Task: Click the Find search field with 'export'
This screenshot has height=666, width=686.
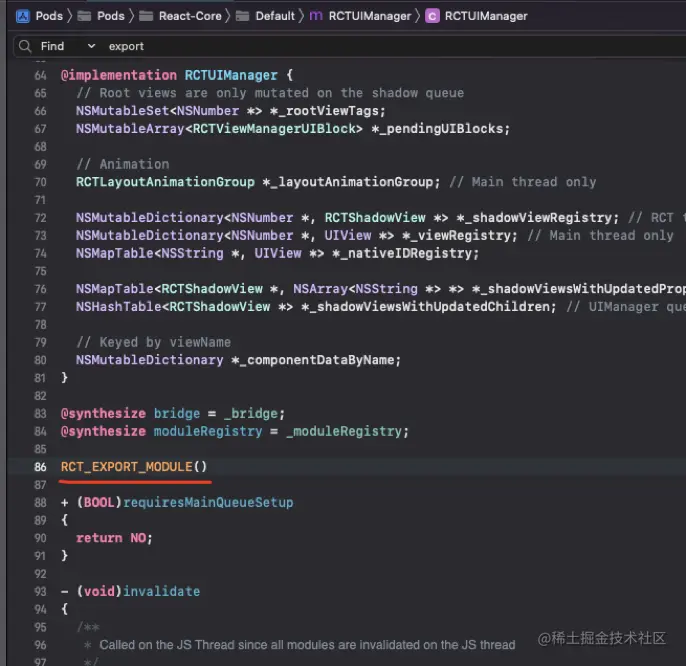Action: [x=394, y=46]
